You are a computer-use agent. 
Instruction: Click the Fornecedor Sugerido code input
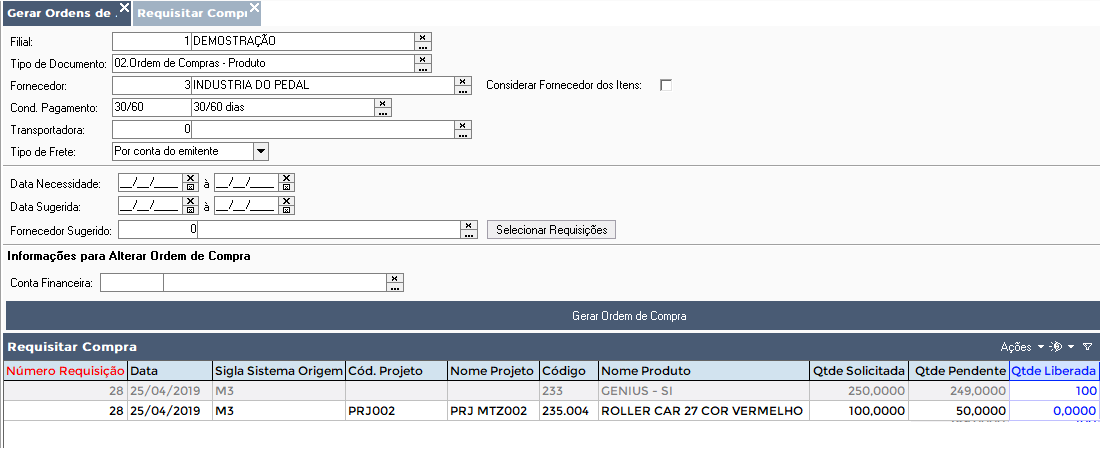(x=158, y=230)
